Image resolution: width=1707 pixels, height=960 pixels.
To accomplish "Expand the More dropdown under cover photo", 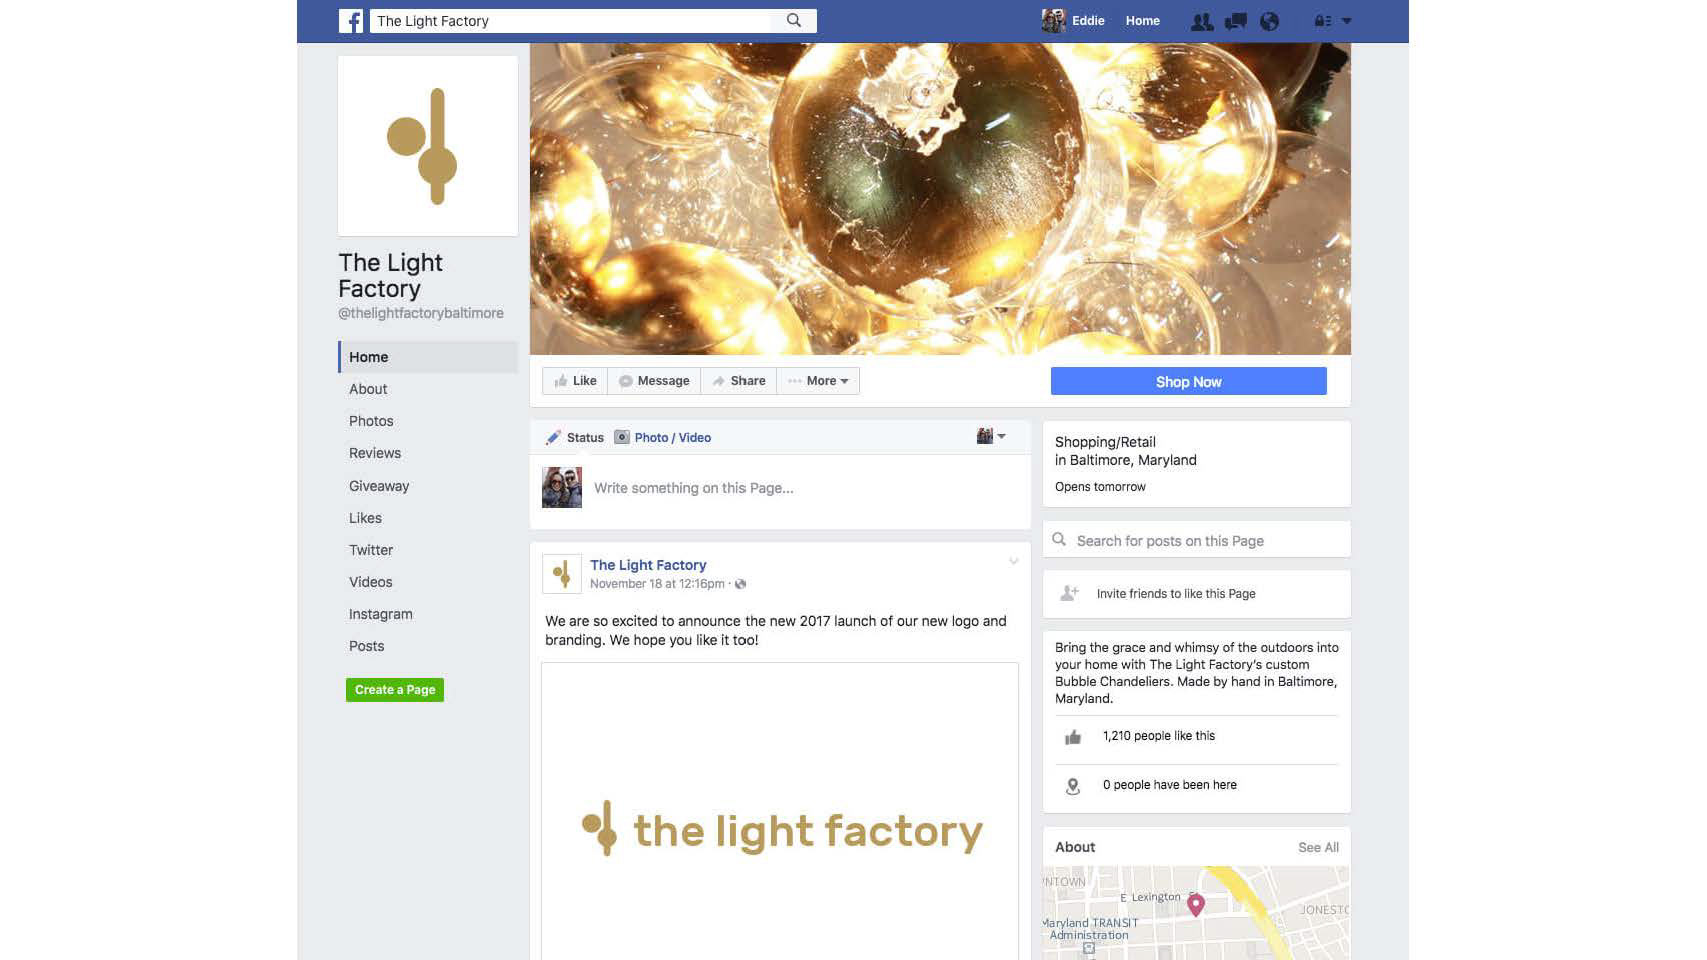I will [x=818, y=381].
